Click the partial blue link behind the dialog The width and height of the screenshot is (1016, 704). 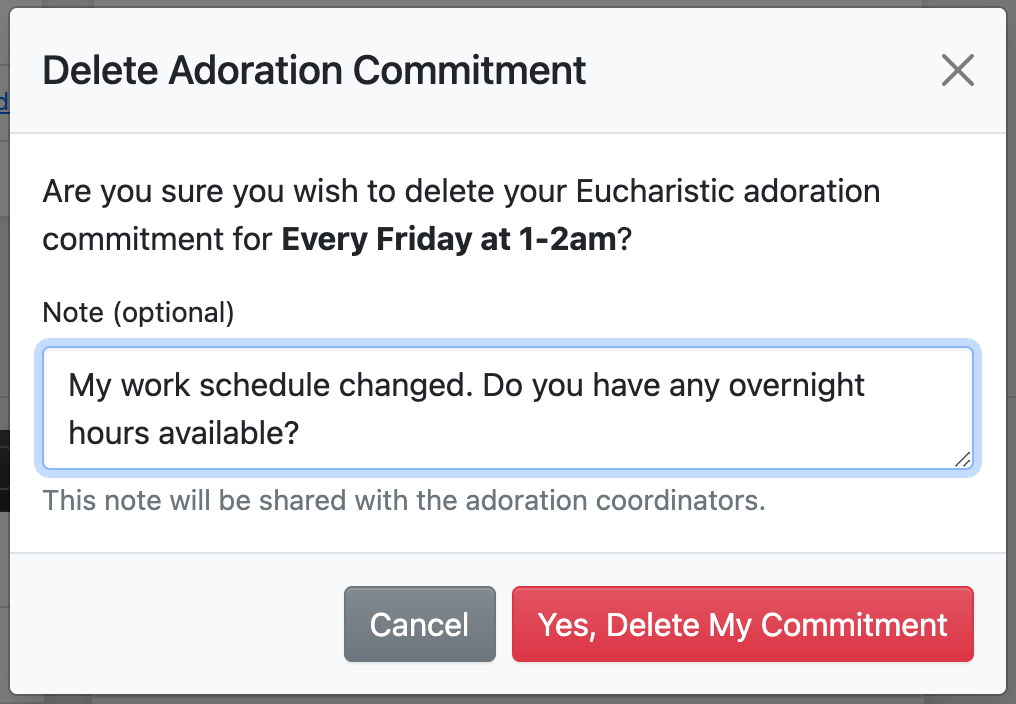click(4, 101)
